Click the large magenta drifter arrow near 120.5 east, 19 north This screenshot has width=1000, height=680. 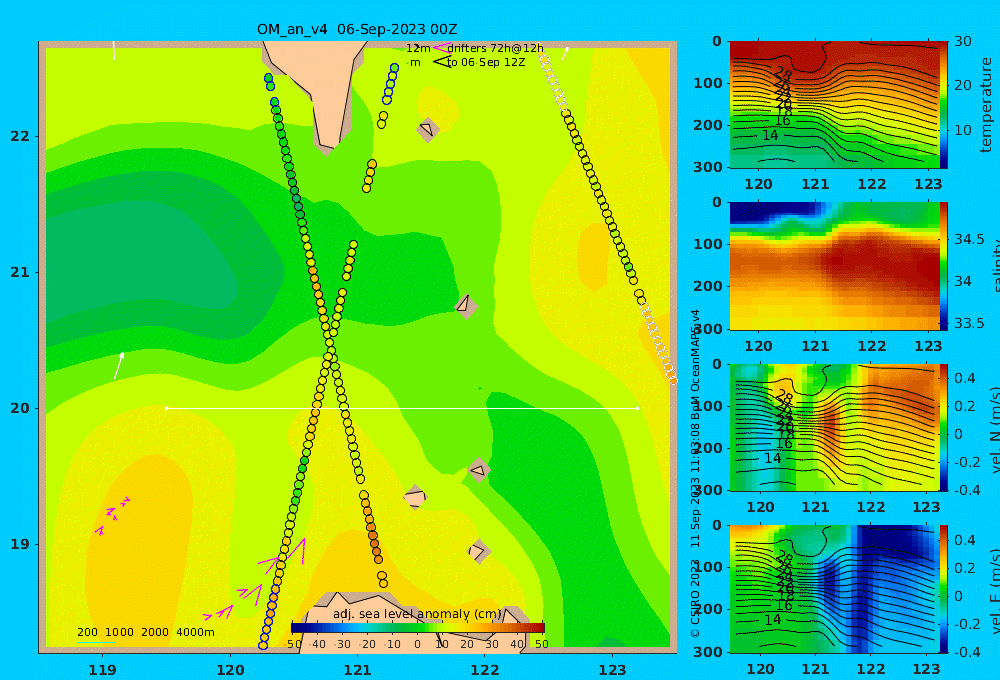coord(297,551)
